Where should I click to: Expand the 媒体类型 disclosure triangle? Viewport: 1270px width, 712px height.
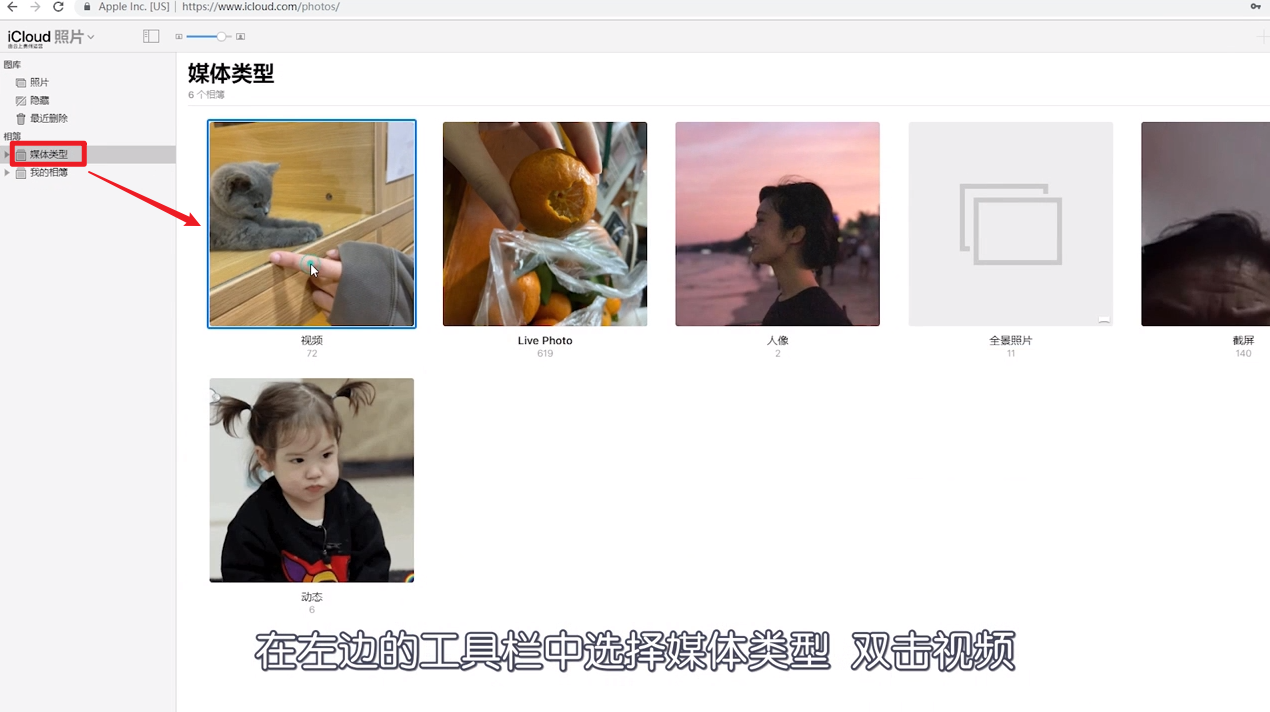7,154
